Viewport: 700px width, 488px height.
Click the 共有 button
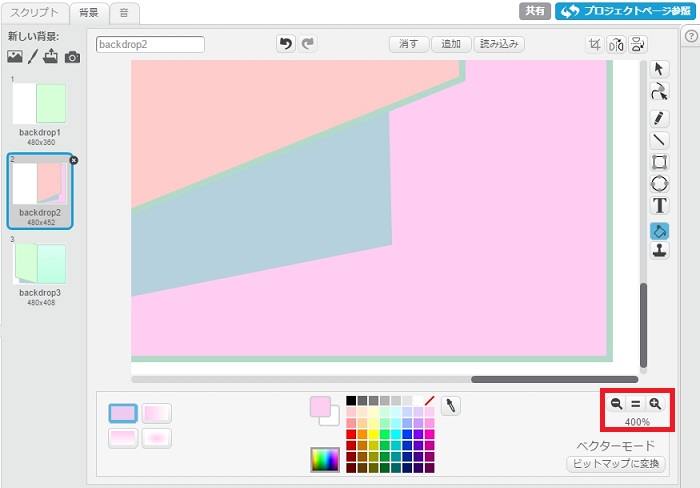point(535,11)
